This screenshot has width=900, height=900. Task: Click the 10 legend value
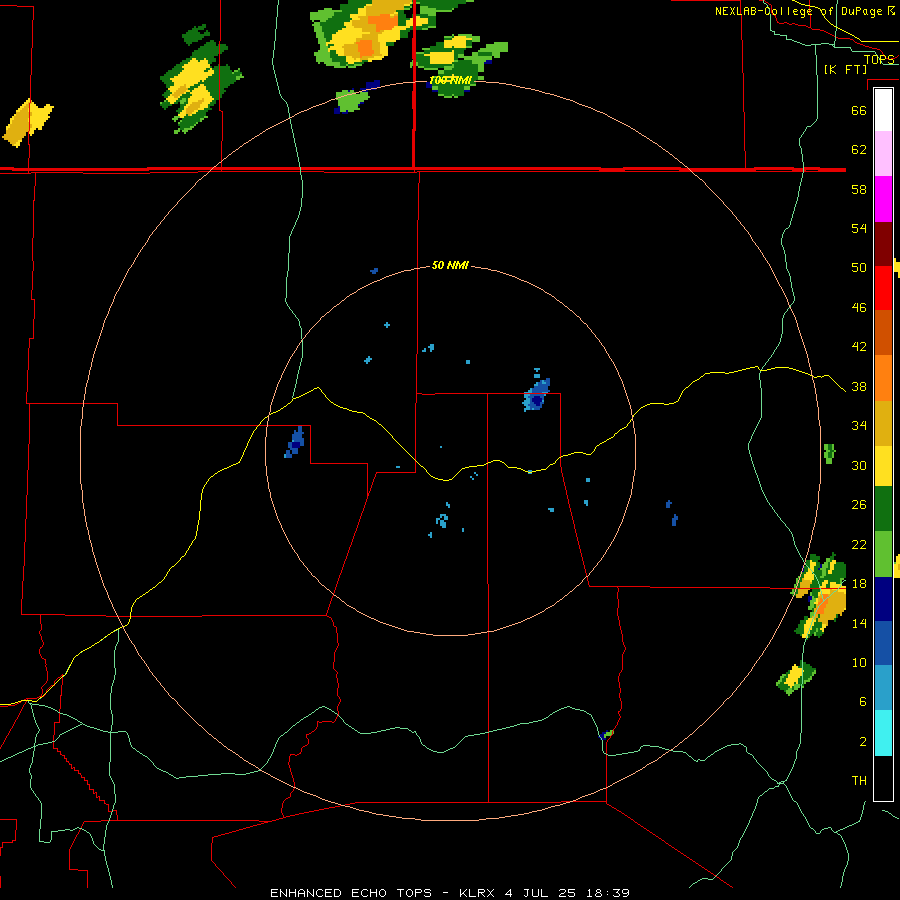coord(859,663)
